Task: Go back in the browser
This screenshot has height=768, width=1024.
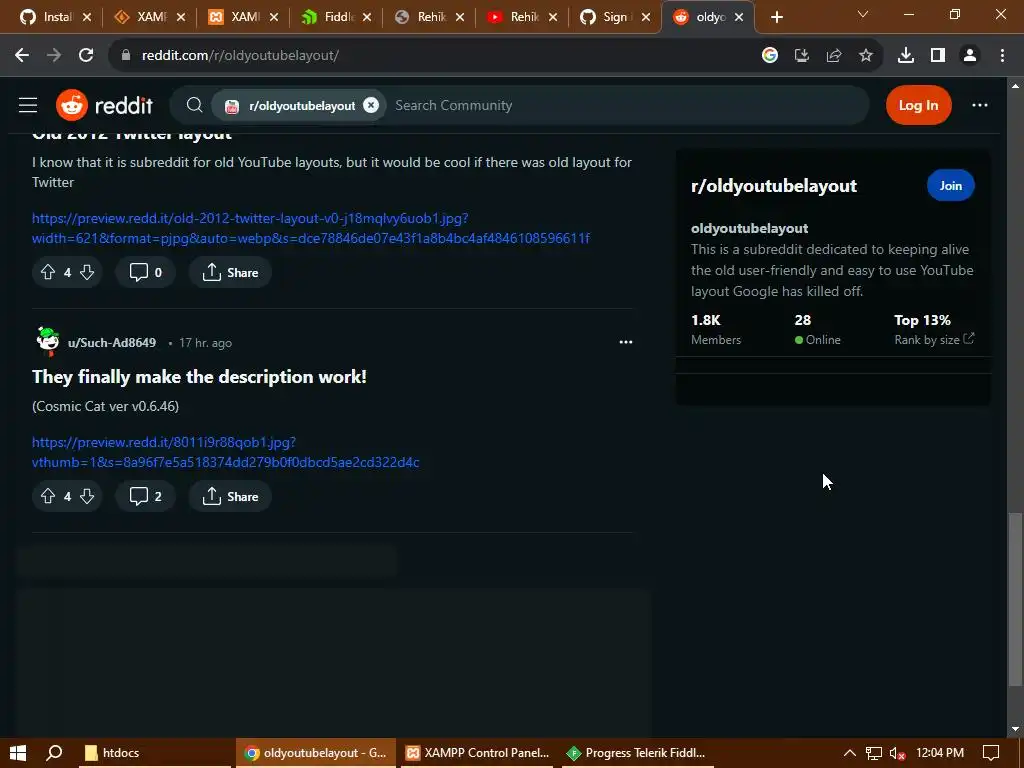Action: coord(22,56)
